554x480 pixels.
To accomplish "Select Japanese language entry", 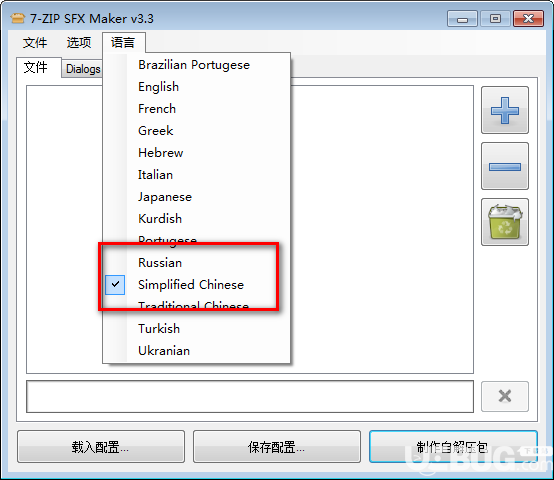I will 196,196.
